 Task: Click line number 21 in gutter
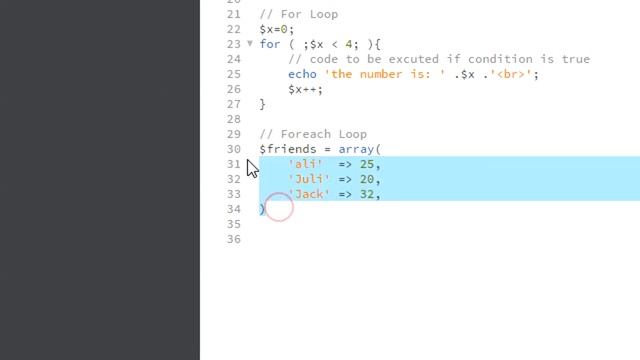(x=234, y=14)
